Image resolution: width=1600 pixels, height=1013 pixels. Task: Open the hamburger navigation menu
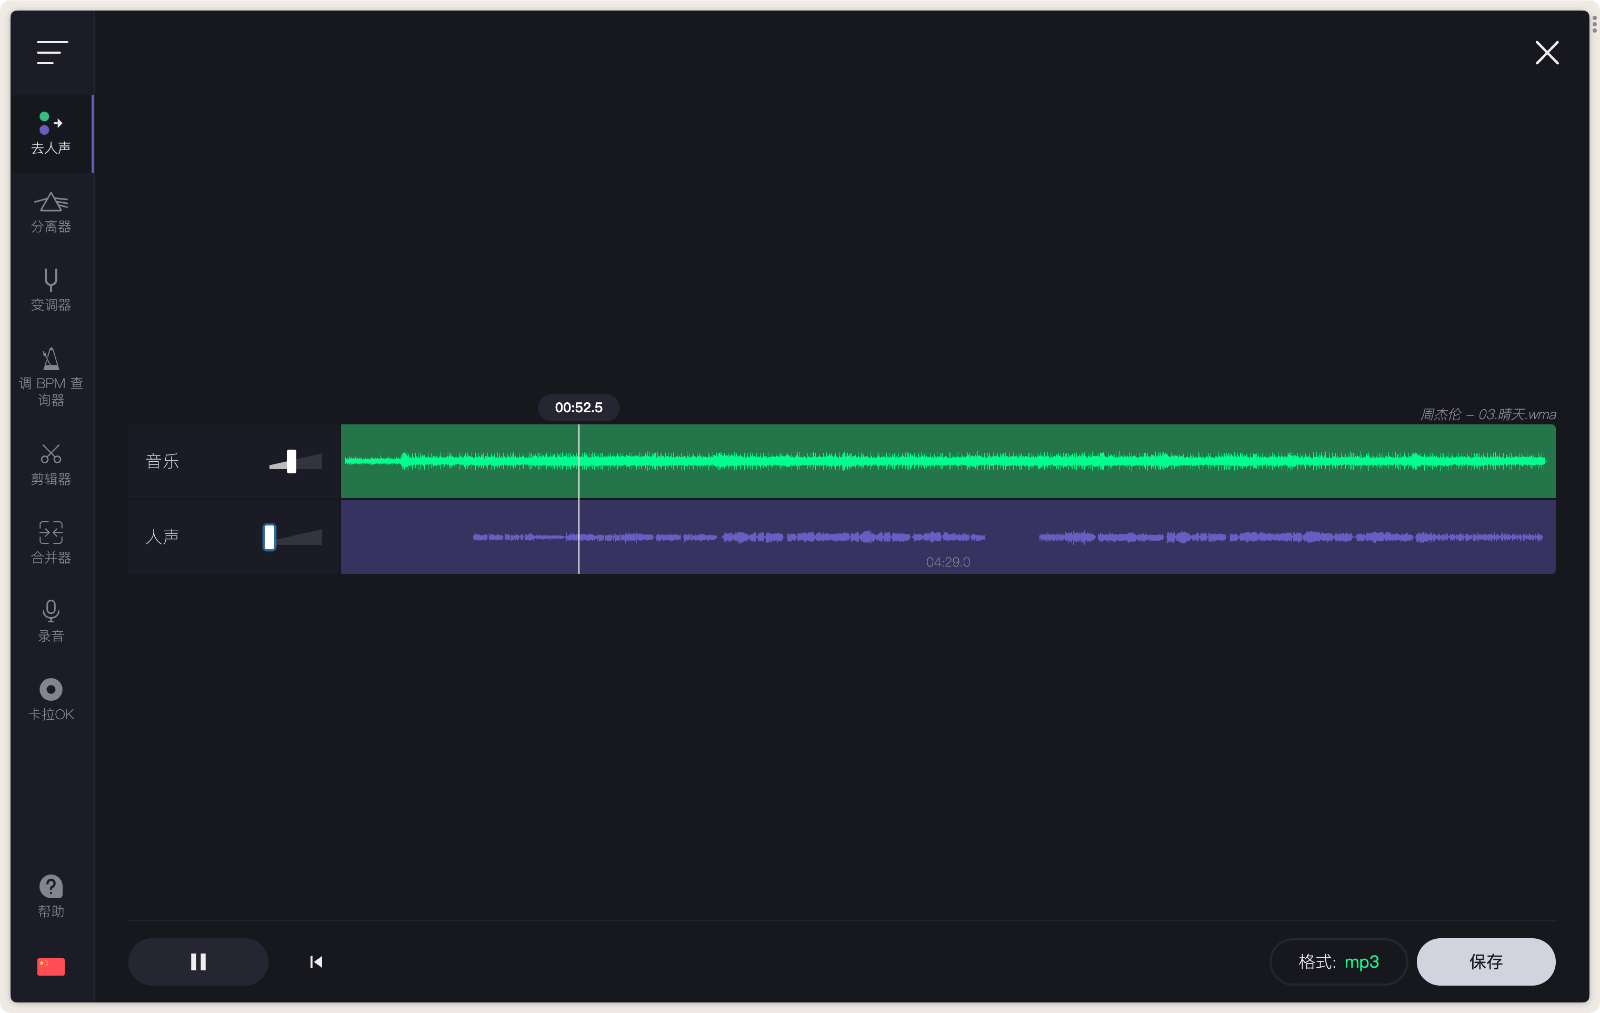(51, 53)
